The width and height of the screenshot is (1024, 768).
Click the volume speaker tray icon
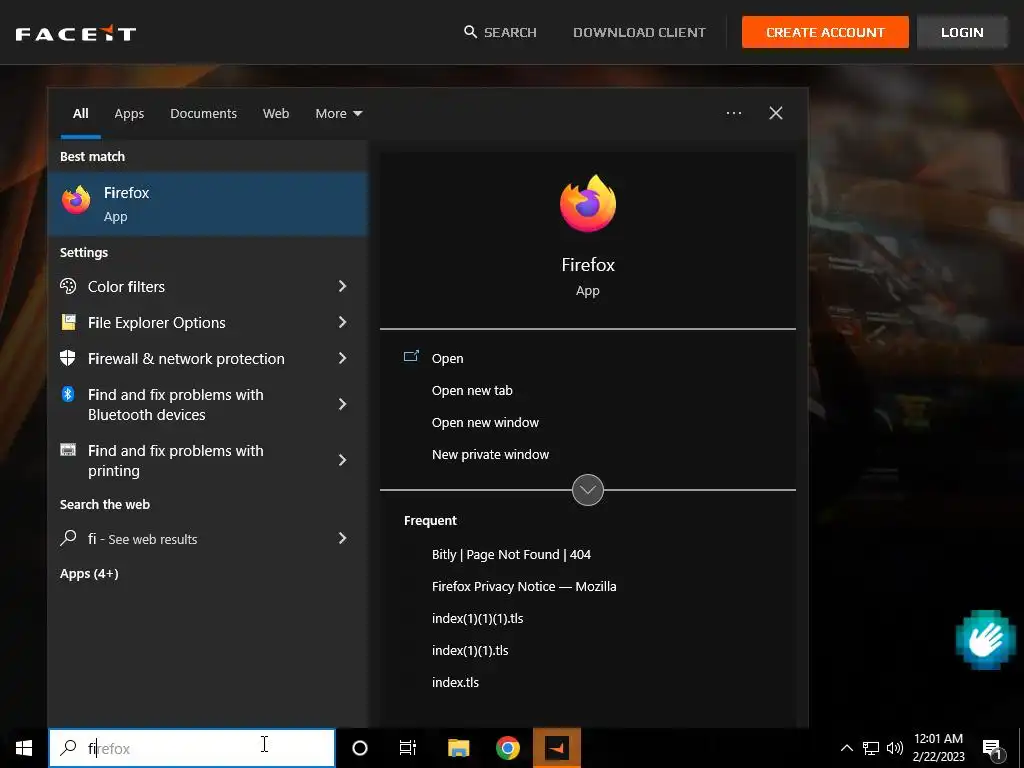[895, 748]
